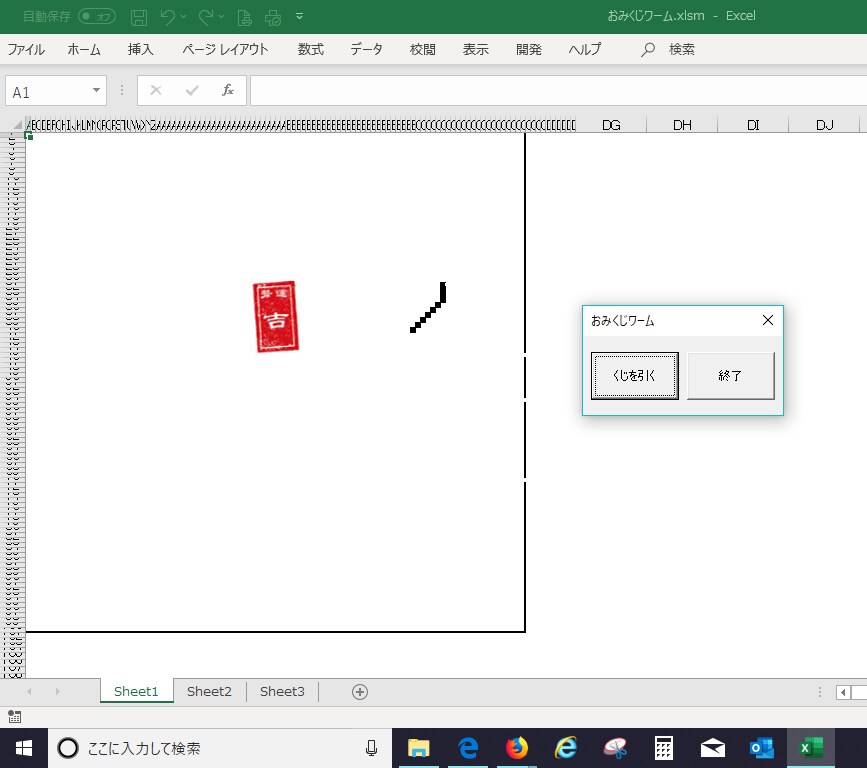Click inside the formula bar field

tap(558, 91)
